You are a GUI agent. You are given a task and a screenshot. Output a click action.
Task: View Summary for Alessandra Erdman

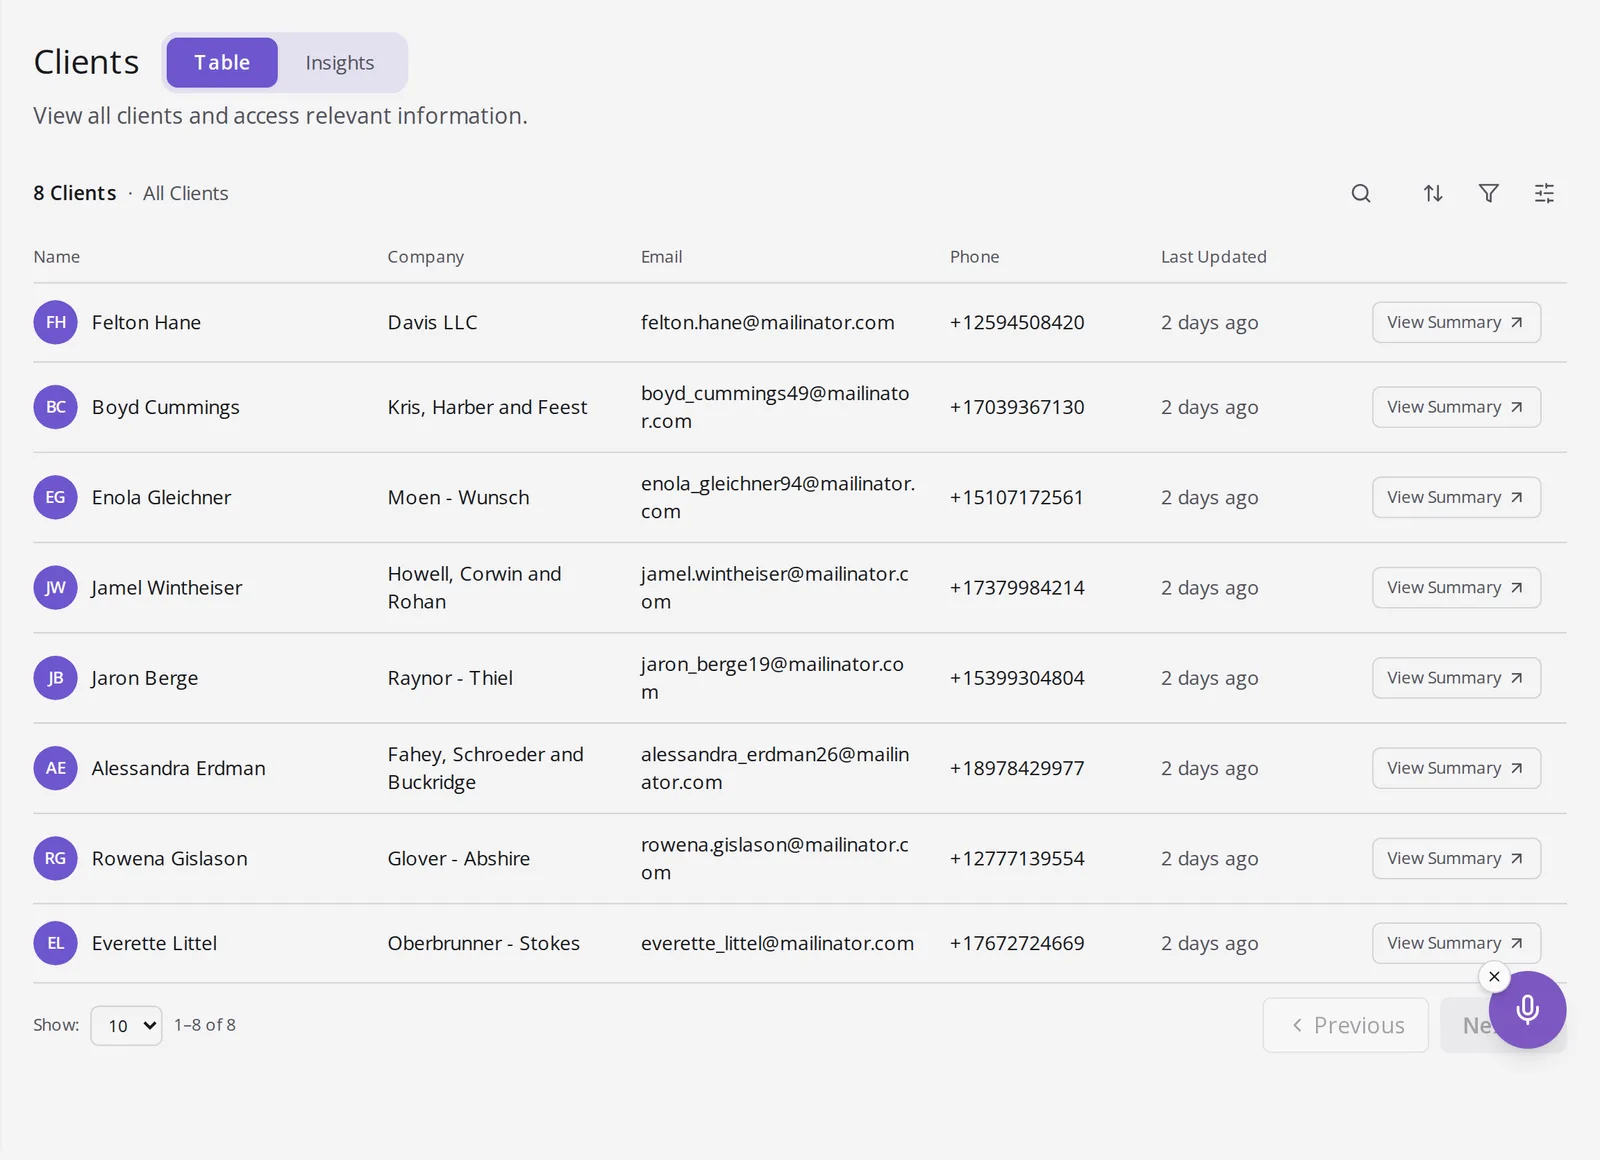(x=1456, y=768)
